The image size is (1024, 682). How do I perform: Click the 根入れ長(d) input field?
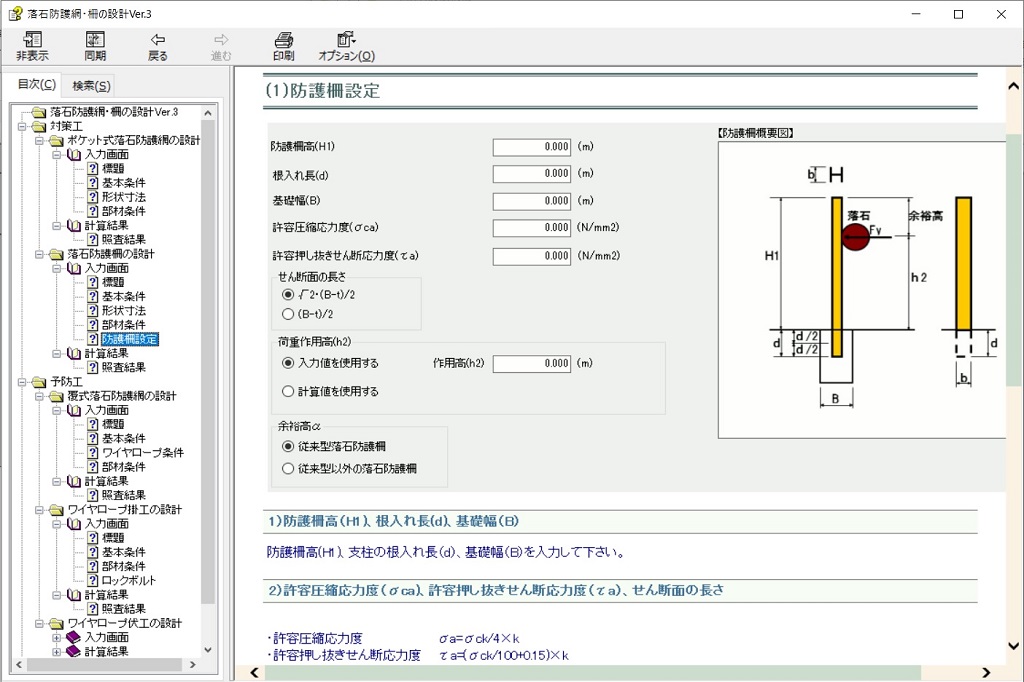pyautogui.click(x=532, y=174)
